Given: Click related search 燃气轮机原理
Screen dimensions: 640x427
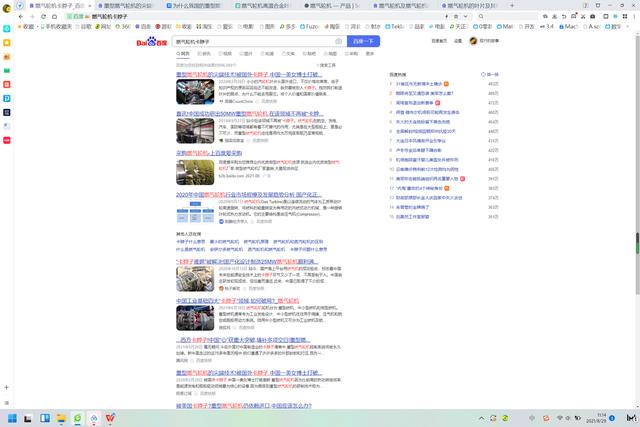Looking at the screenshot, I should coord(256,242).
